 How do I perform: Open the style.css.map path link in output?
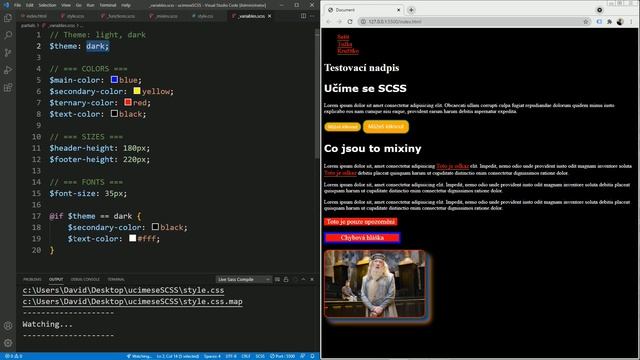coord(133,302)
